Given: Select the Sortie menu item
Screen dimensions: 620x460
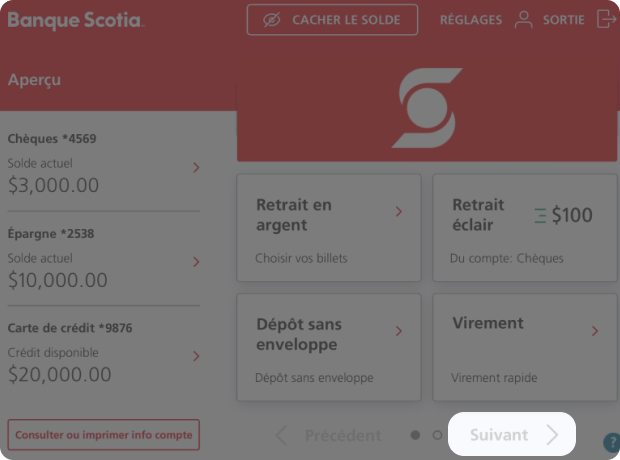Looking at the screenshot, I should pyautogui.click(x=563, y=20).
